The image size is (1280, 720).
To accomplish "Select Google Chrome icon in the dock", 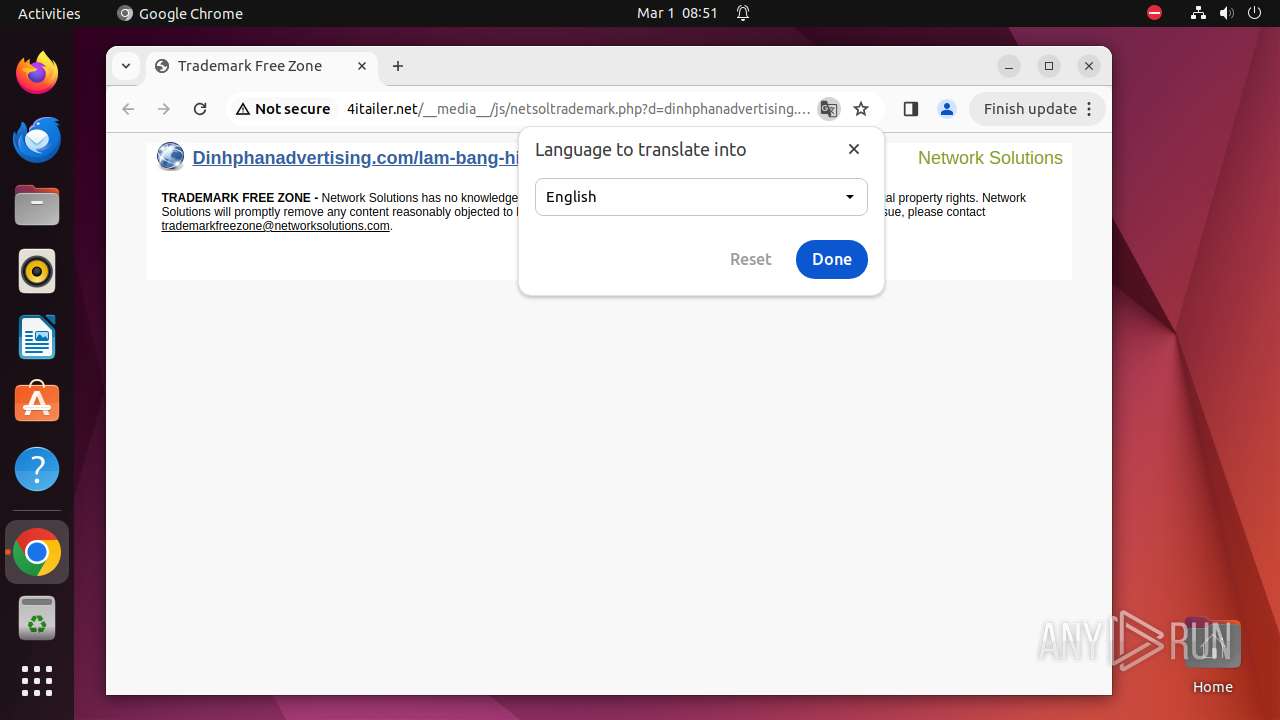I will point(37,552).
